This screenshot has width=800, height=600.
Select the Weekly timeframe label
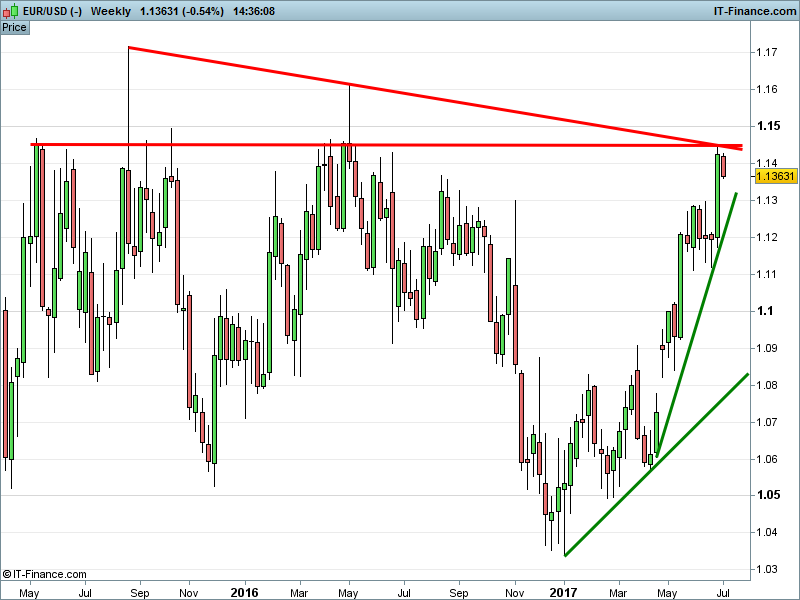pyautogui.click(x=111, y=11)
